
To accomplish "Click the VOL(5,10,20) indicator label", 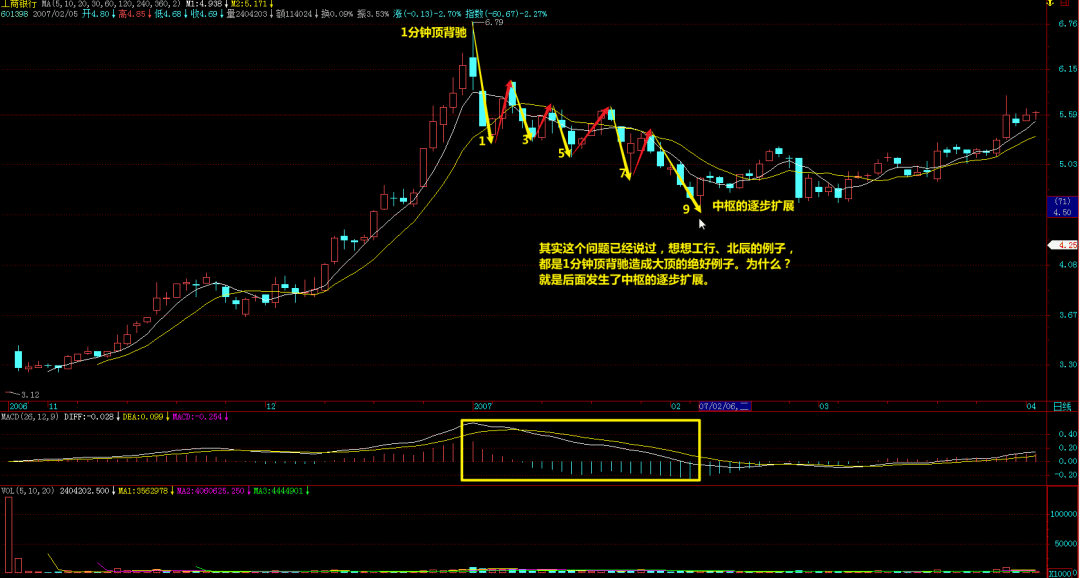I will [28, 491].
